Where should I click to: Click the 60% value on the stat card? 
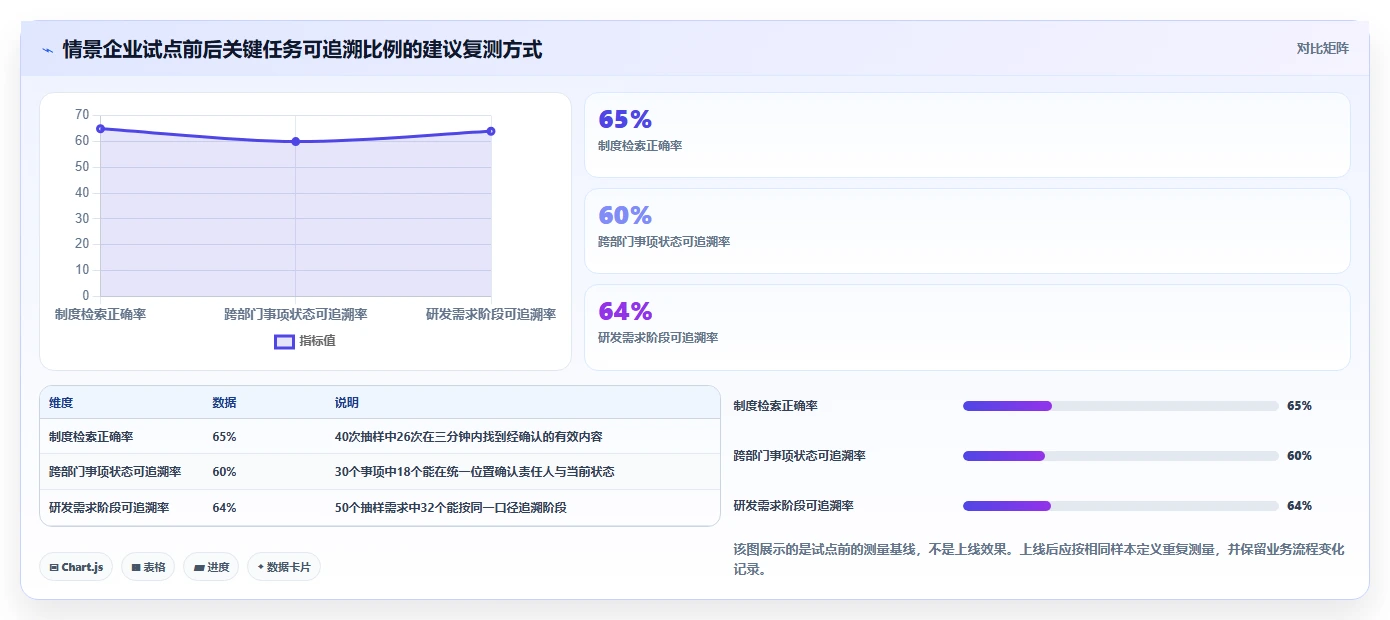[625, 215]
